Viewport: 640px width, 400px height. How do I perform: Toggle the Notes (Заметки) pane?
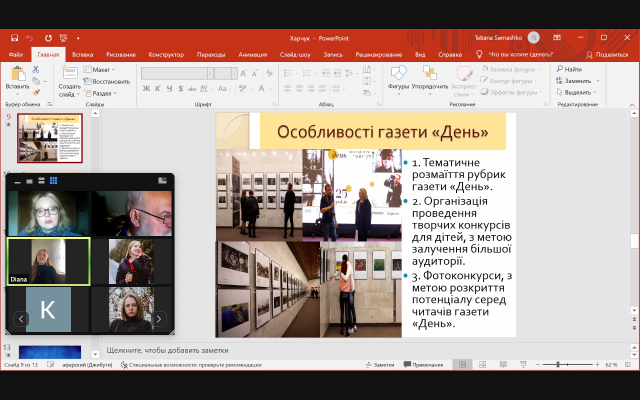click(380, 365)
